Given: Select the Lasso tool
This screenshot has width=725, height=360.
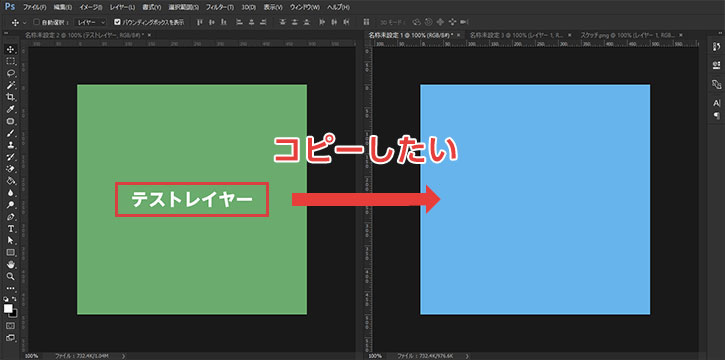Looking at the screenshot, I should [11, 73].
